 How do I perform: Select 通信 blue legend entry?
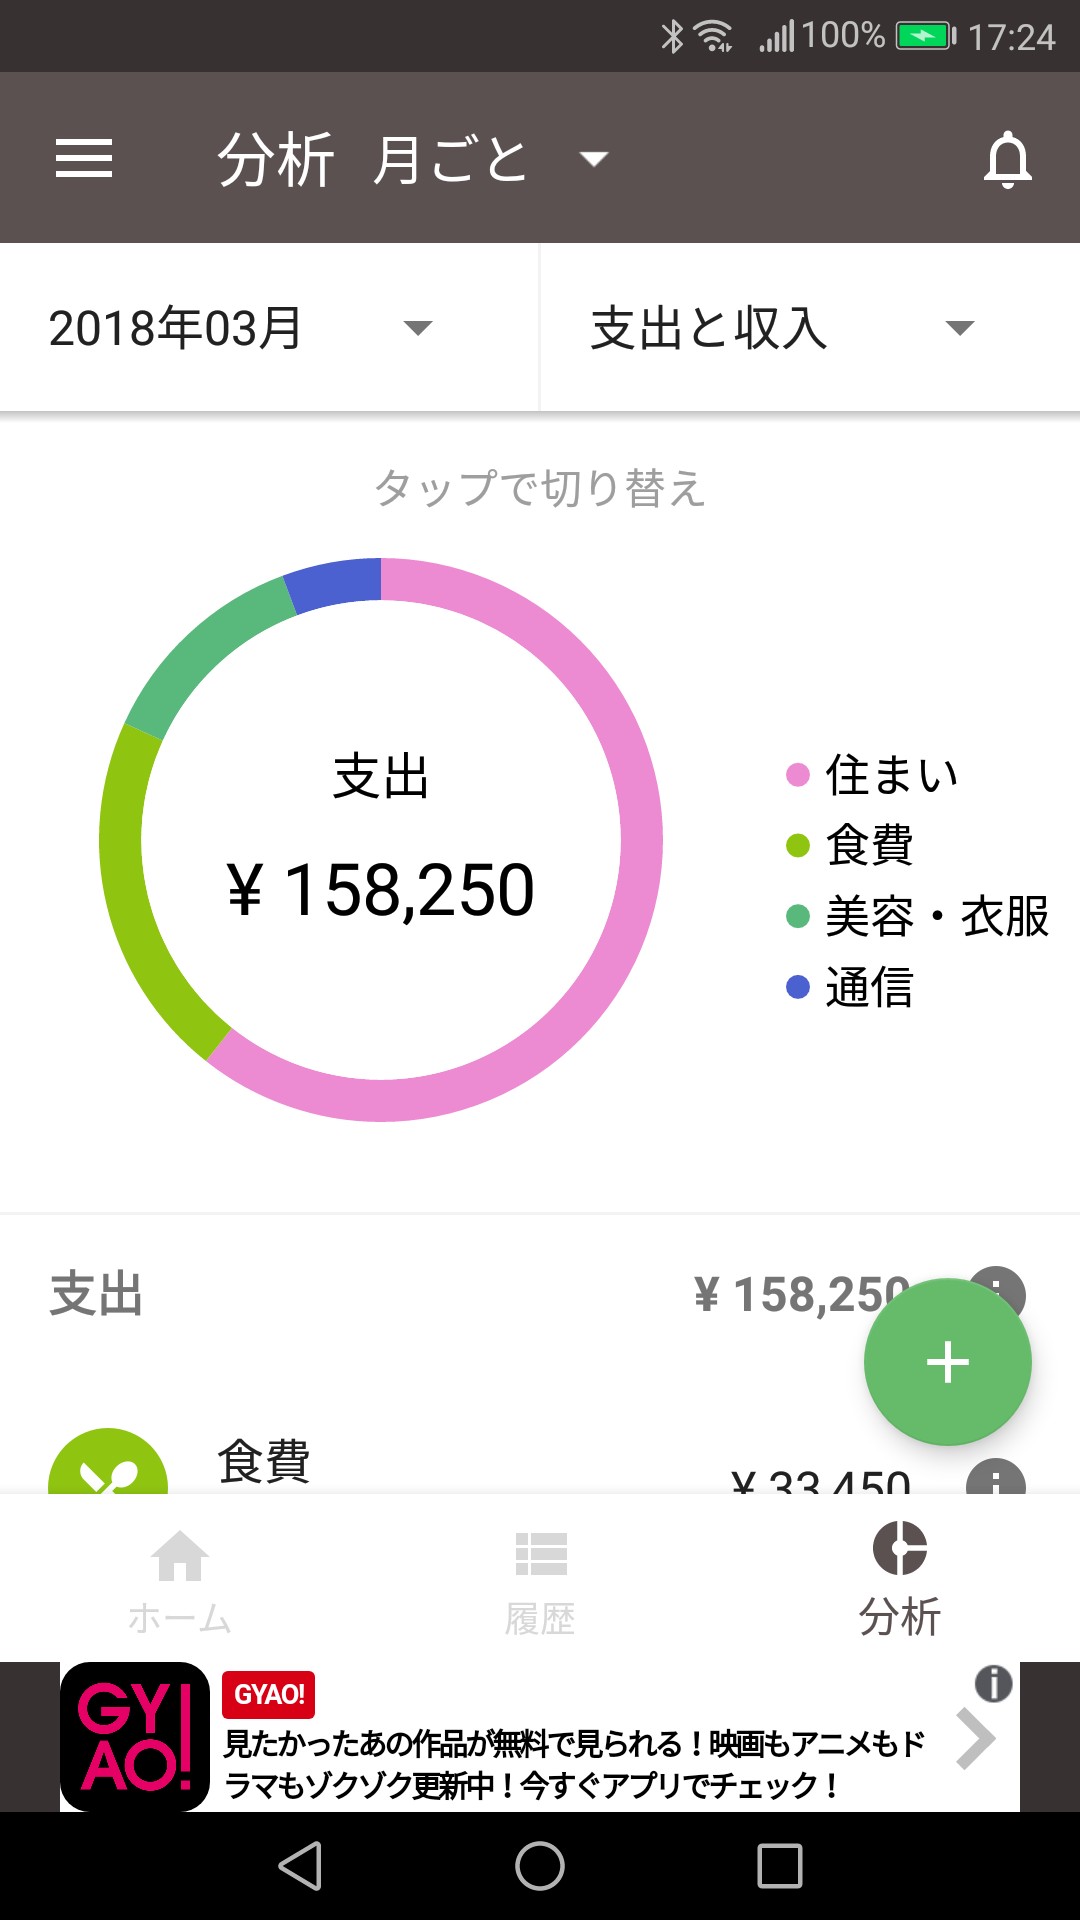point(850,987)
